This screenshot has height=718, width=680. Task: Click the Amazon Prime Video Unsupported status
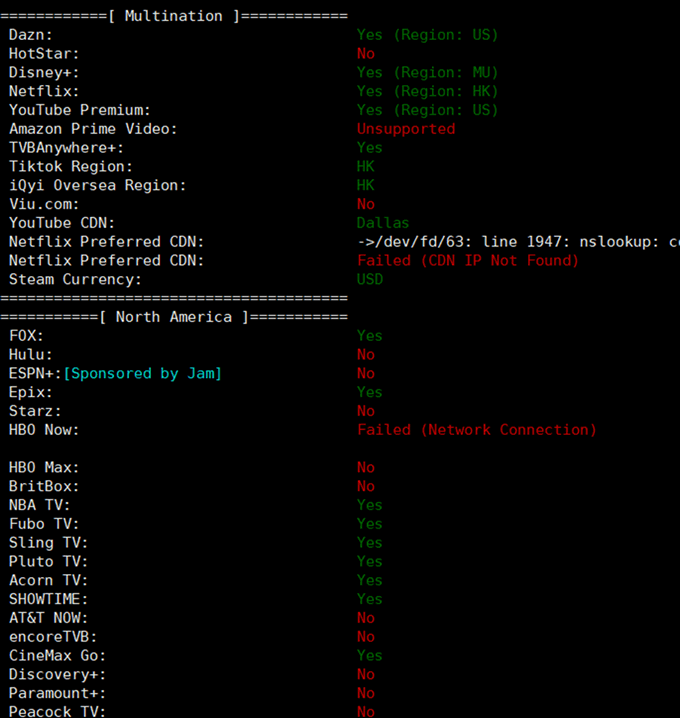point(406,129)
